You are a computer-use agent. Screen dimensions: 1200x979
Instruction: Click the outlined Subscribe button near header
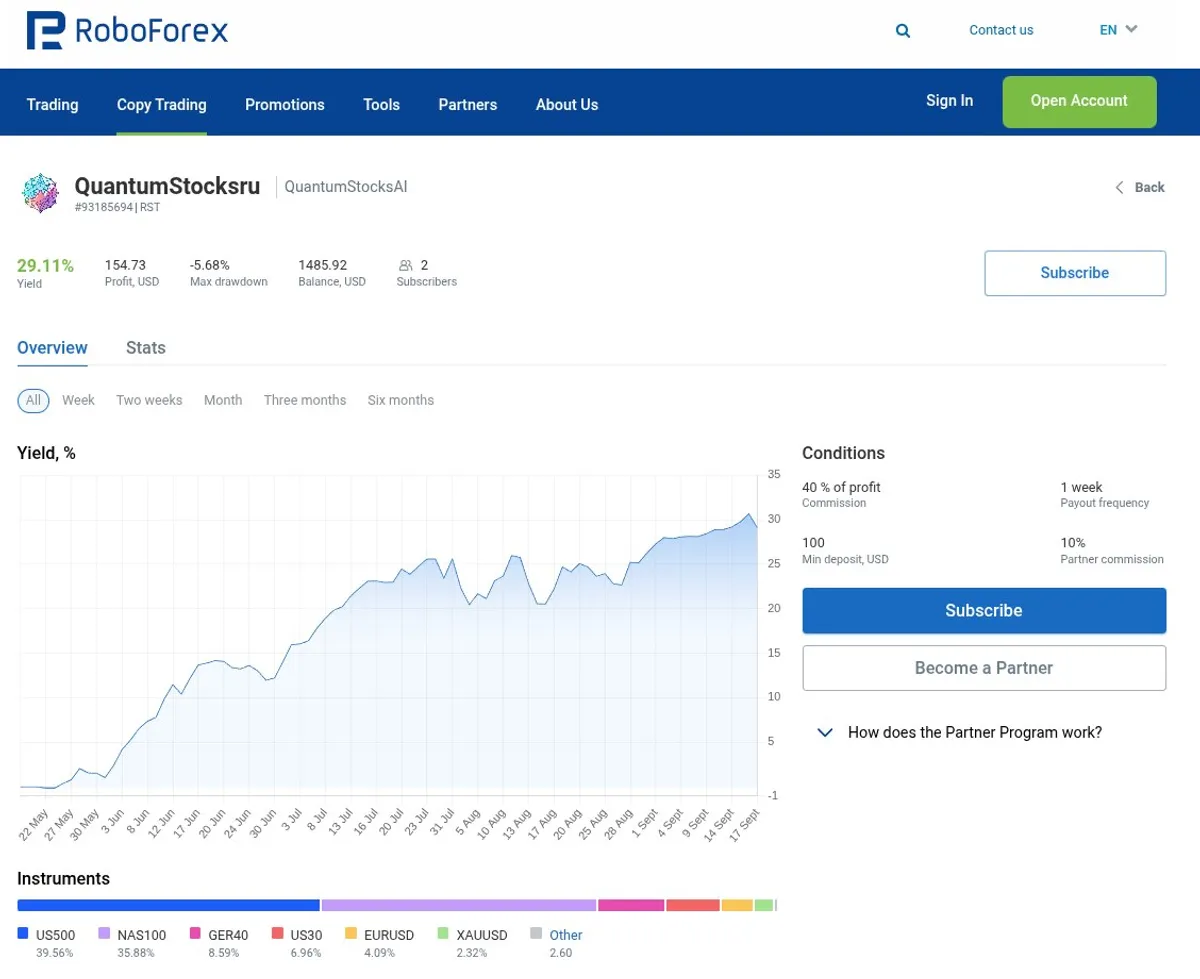click(1075, 273)
